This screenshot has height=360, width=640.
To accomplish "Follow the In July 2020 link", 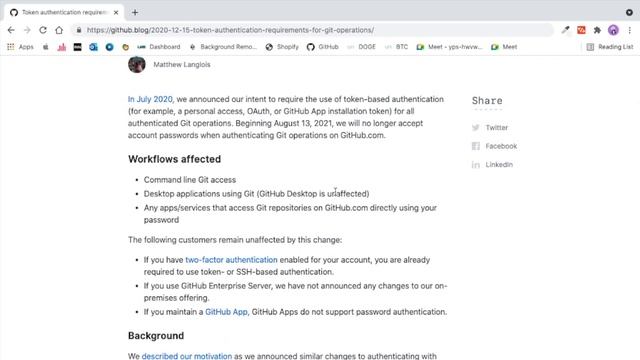I will pyautogui.click(x=150, y=99).
